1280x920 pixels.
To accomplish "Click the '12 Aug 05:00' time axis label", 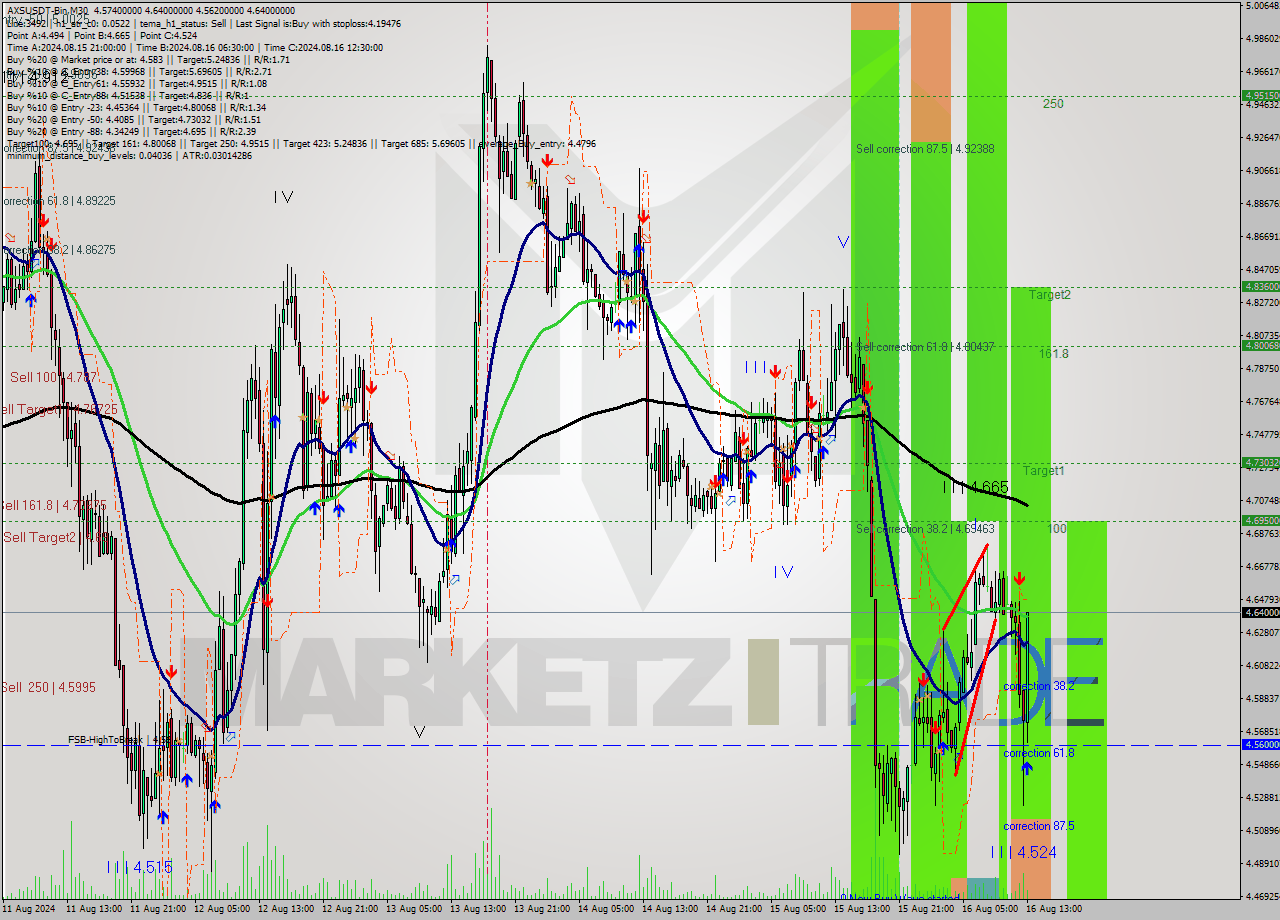I will [x=221, y=909].
